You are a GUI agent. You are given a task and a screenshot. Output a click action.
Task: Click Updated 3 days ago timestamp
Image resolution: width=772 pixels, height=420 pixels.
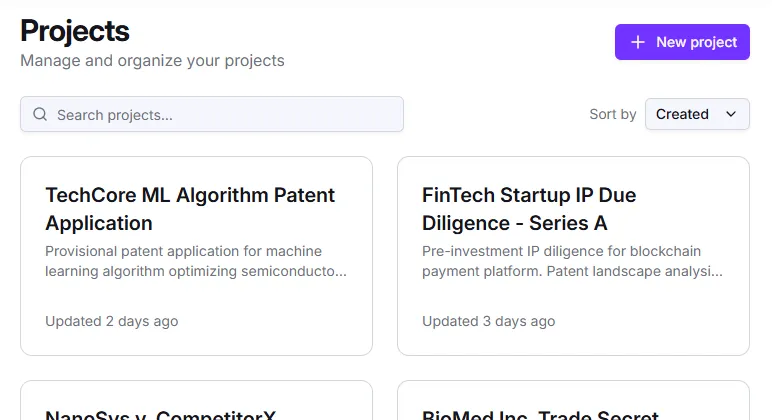click(488, 321)
